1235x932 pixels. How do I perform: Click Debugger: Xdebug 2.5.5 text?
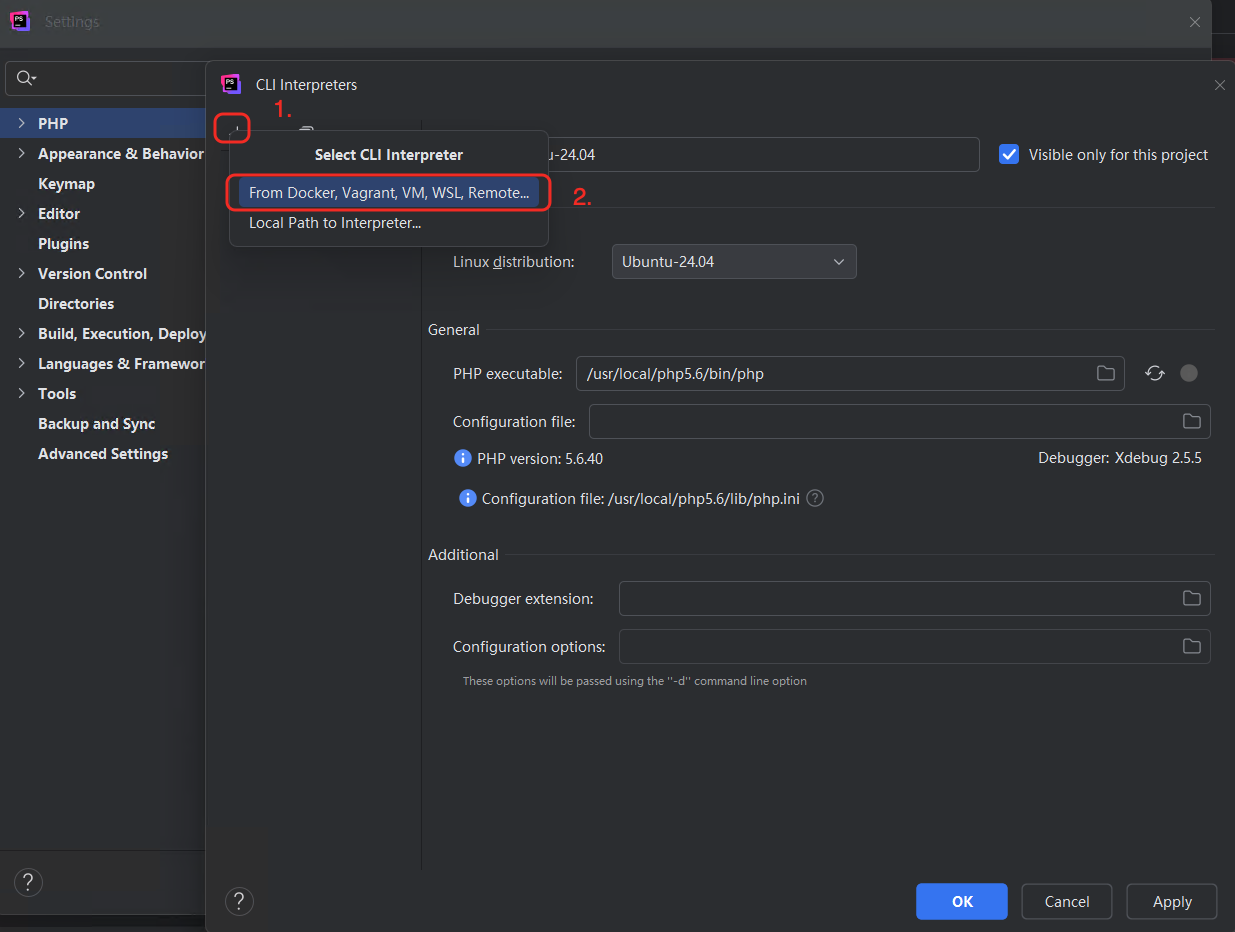[1120, 458]
